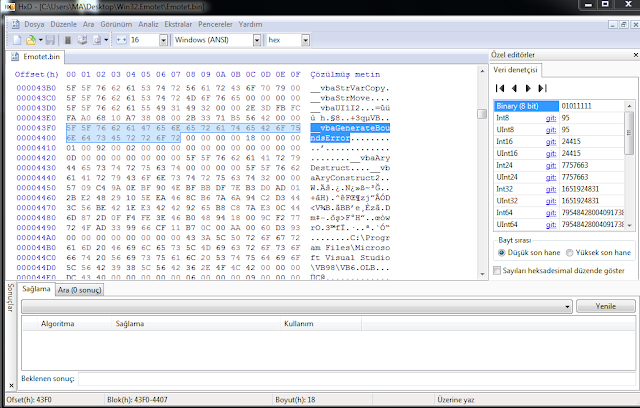Expand the disk image arrow menu
This screenshot has width=640, height=408.
(x=106, y=40)
